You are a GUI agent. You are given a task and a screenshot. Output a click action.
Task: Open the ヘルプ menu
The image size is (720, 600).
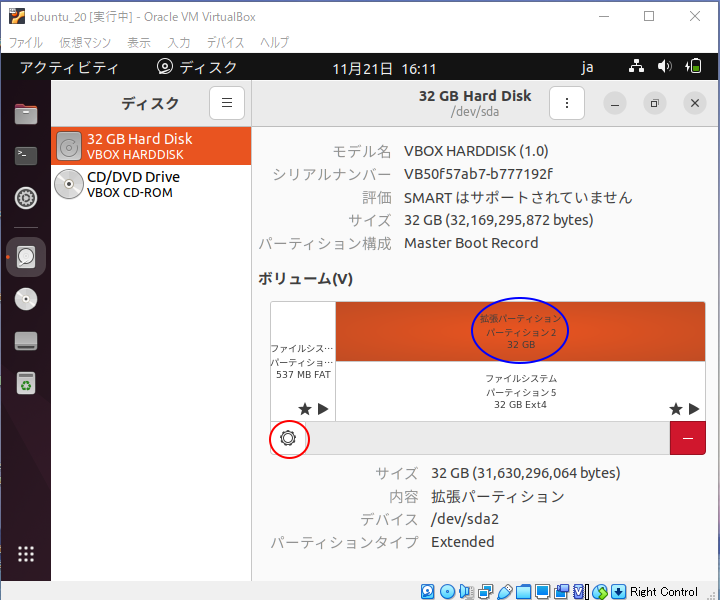(274, 42)
